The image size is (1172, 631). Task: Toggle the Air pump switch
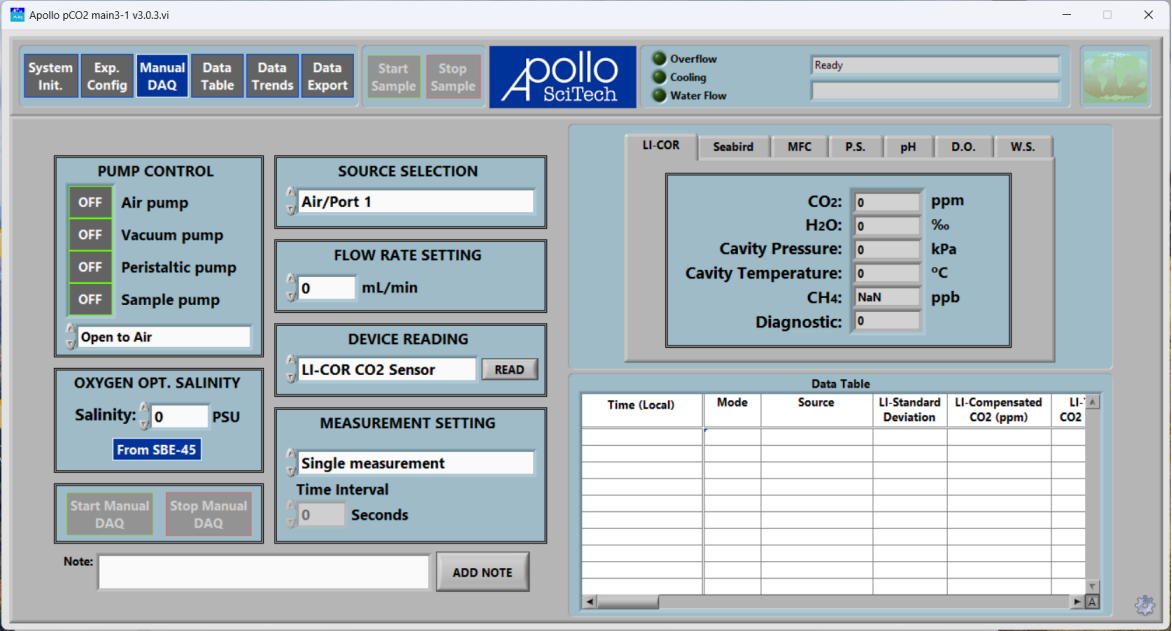pos(90,202)
